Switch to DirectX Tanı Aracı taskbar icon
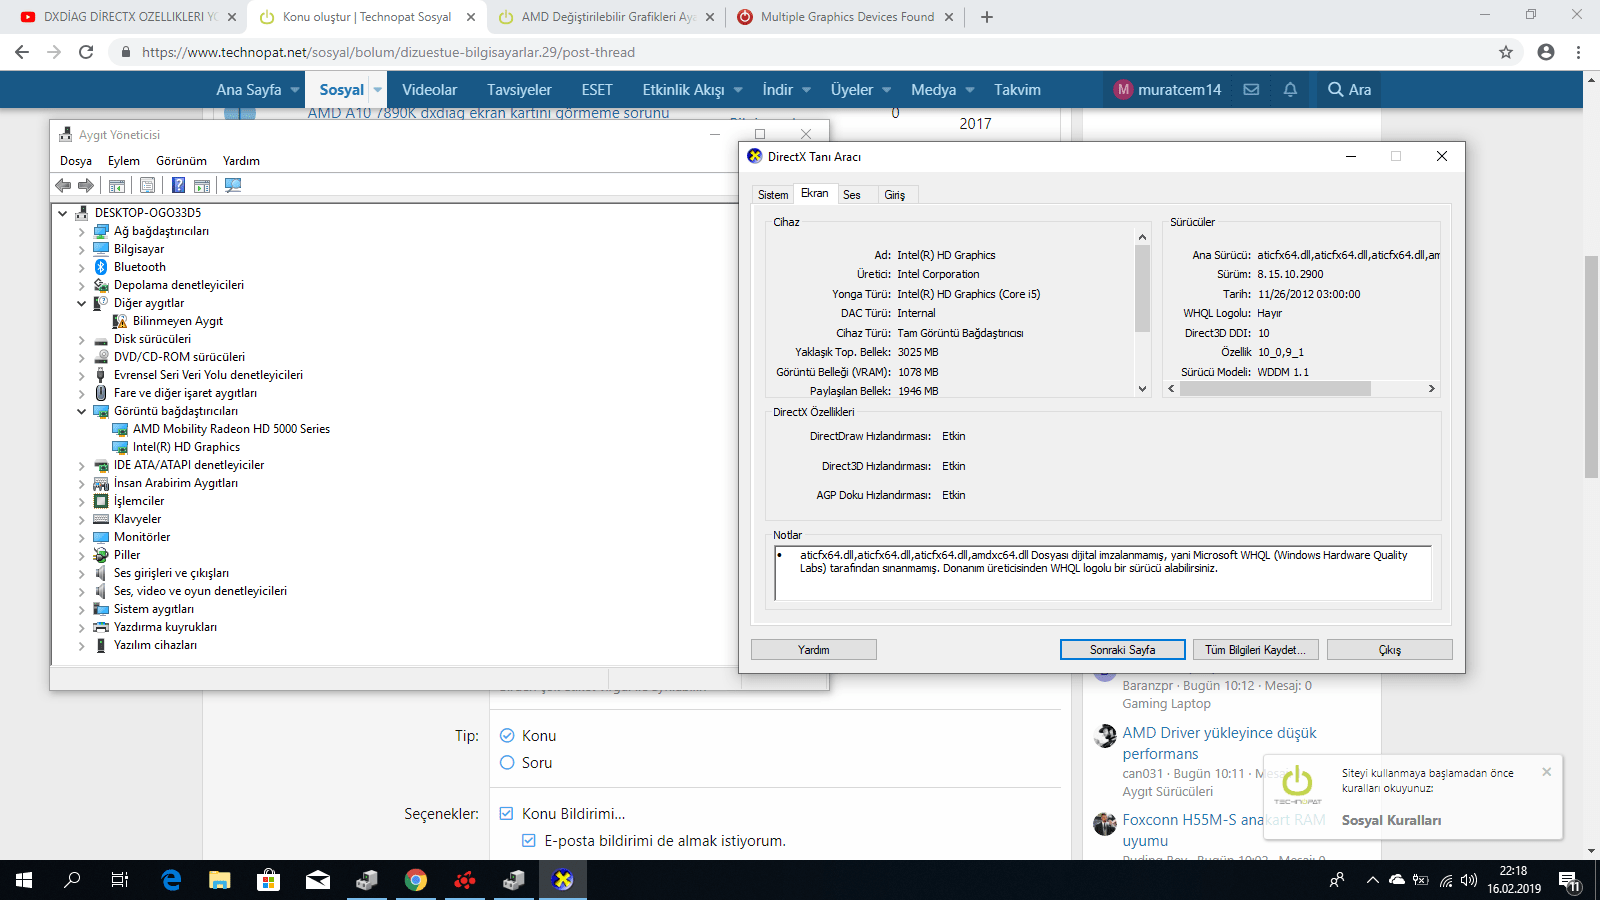 563,880
